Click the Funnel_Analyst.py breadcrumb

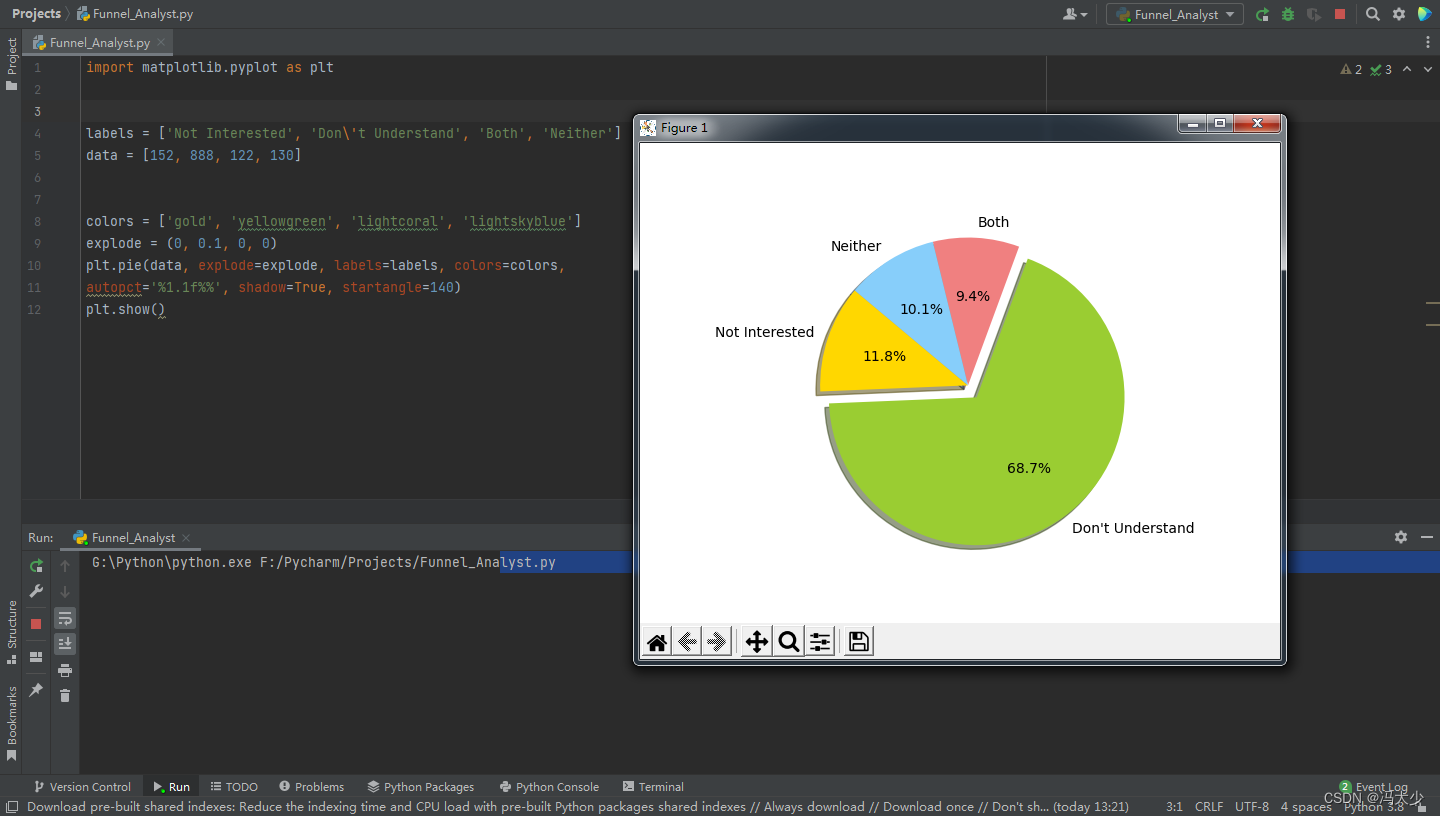tap(135, 14)
